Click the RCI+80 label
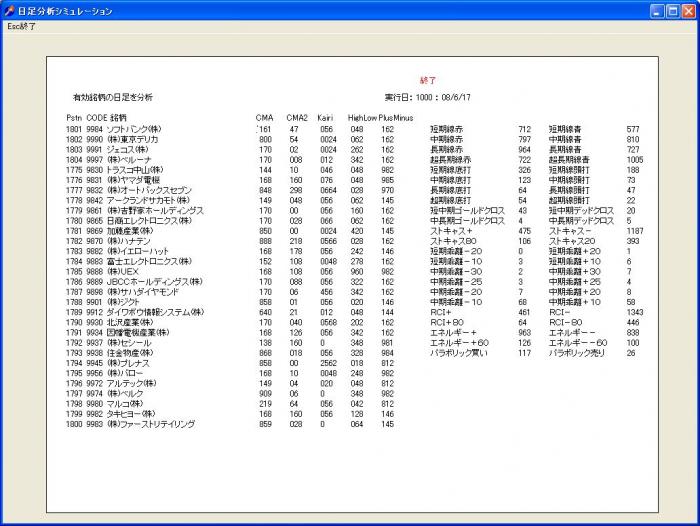The image size is (700, 526). 447,322
